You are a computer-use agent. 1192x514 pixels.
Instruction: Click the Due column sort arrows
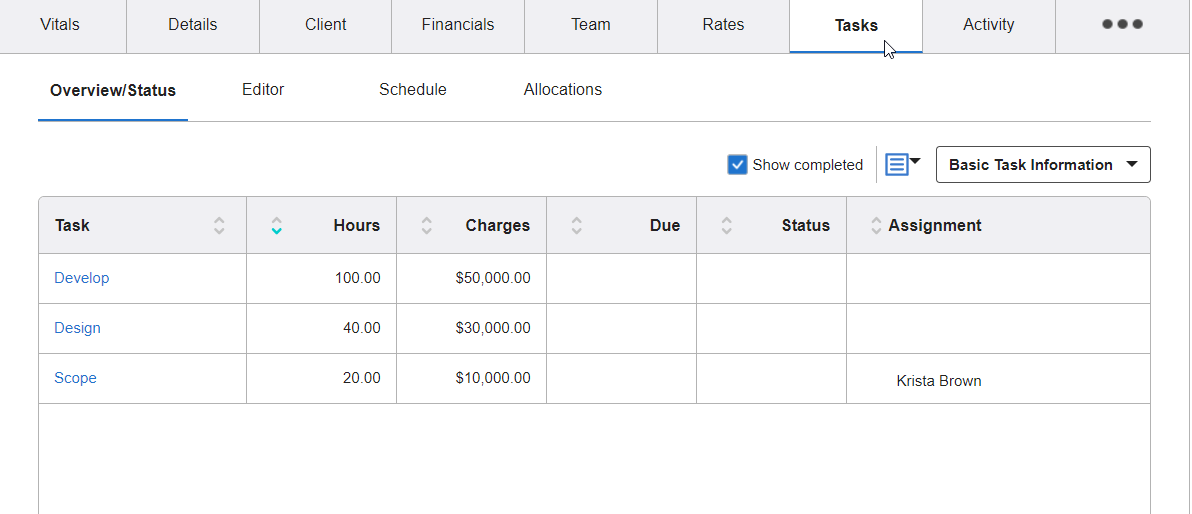coord(577,226)
